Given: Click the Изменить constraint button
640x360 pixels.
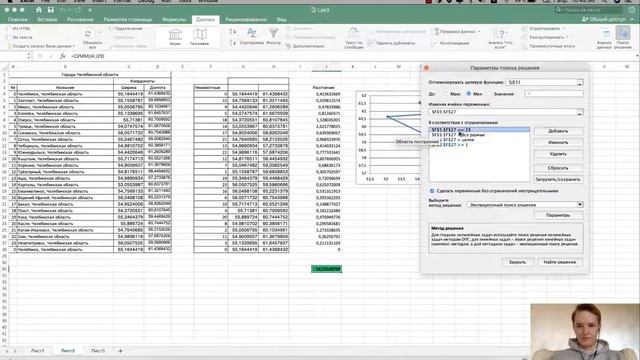Looking at the screenshot, I should click(558, 142).
